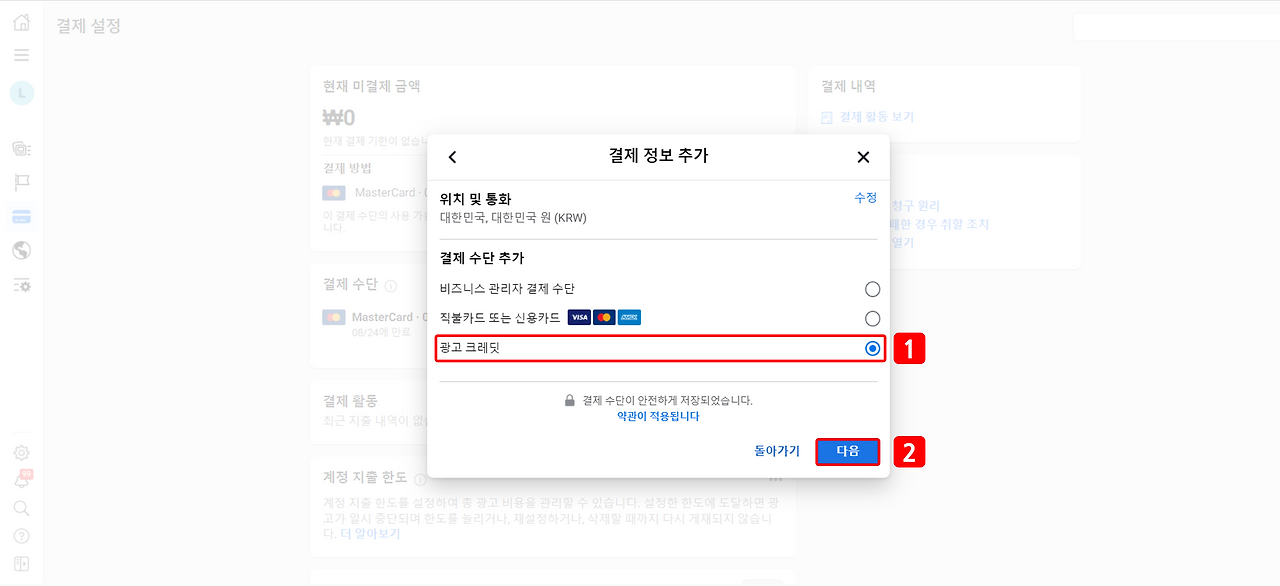Collapse the sidebar with the bottom toggle icon
1280x586 pixels.
[21, 563]
